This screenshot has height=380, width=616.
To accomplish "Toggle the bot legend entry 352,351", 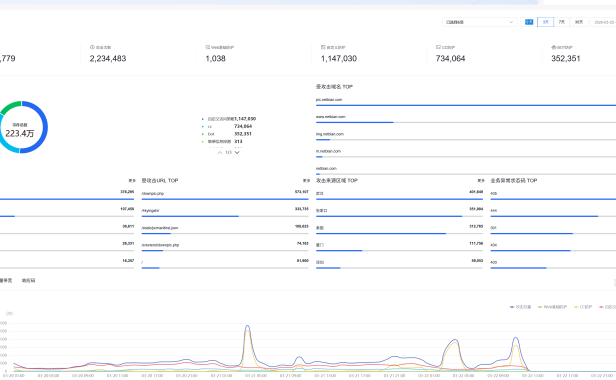I will click(x=227, y=134).
